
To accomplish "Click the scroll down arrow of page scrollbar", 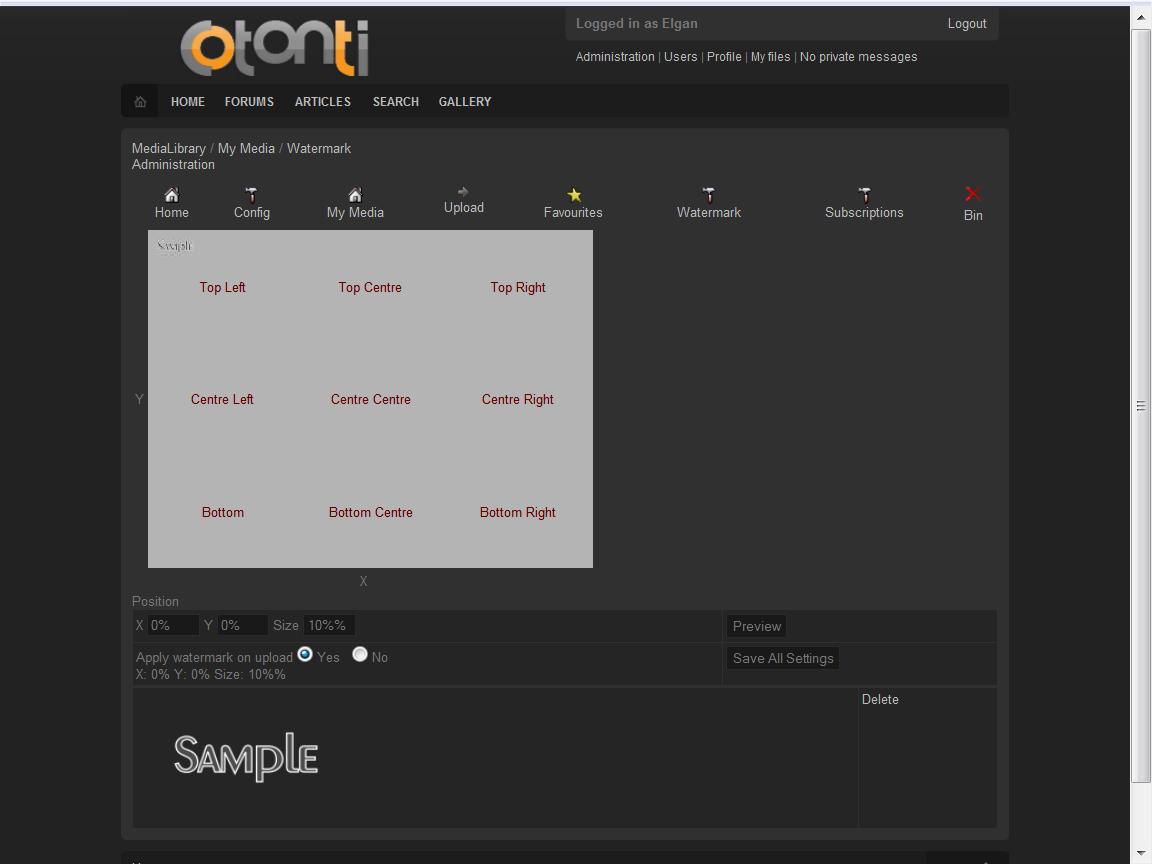I will [1141, 854].
